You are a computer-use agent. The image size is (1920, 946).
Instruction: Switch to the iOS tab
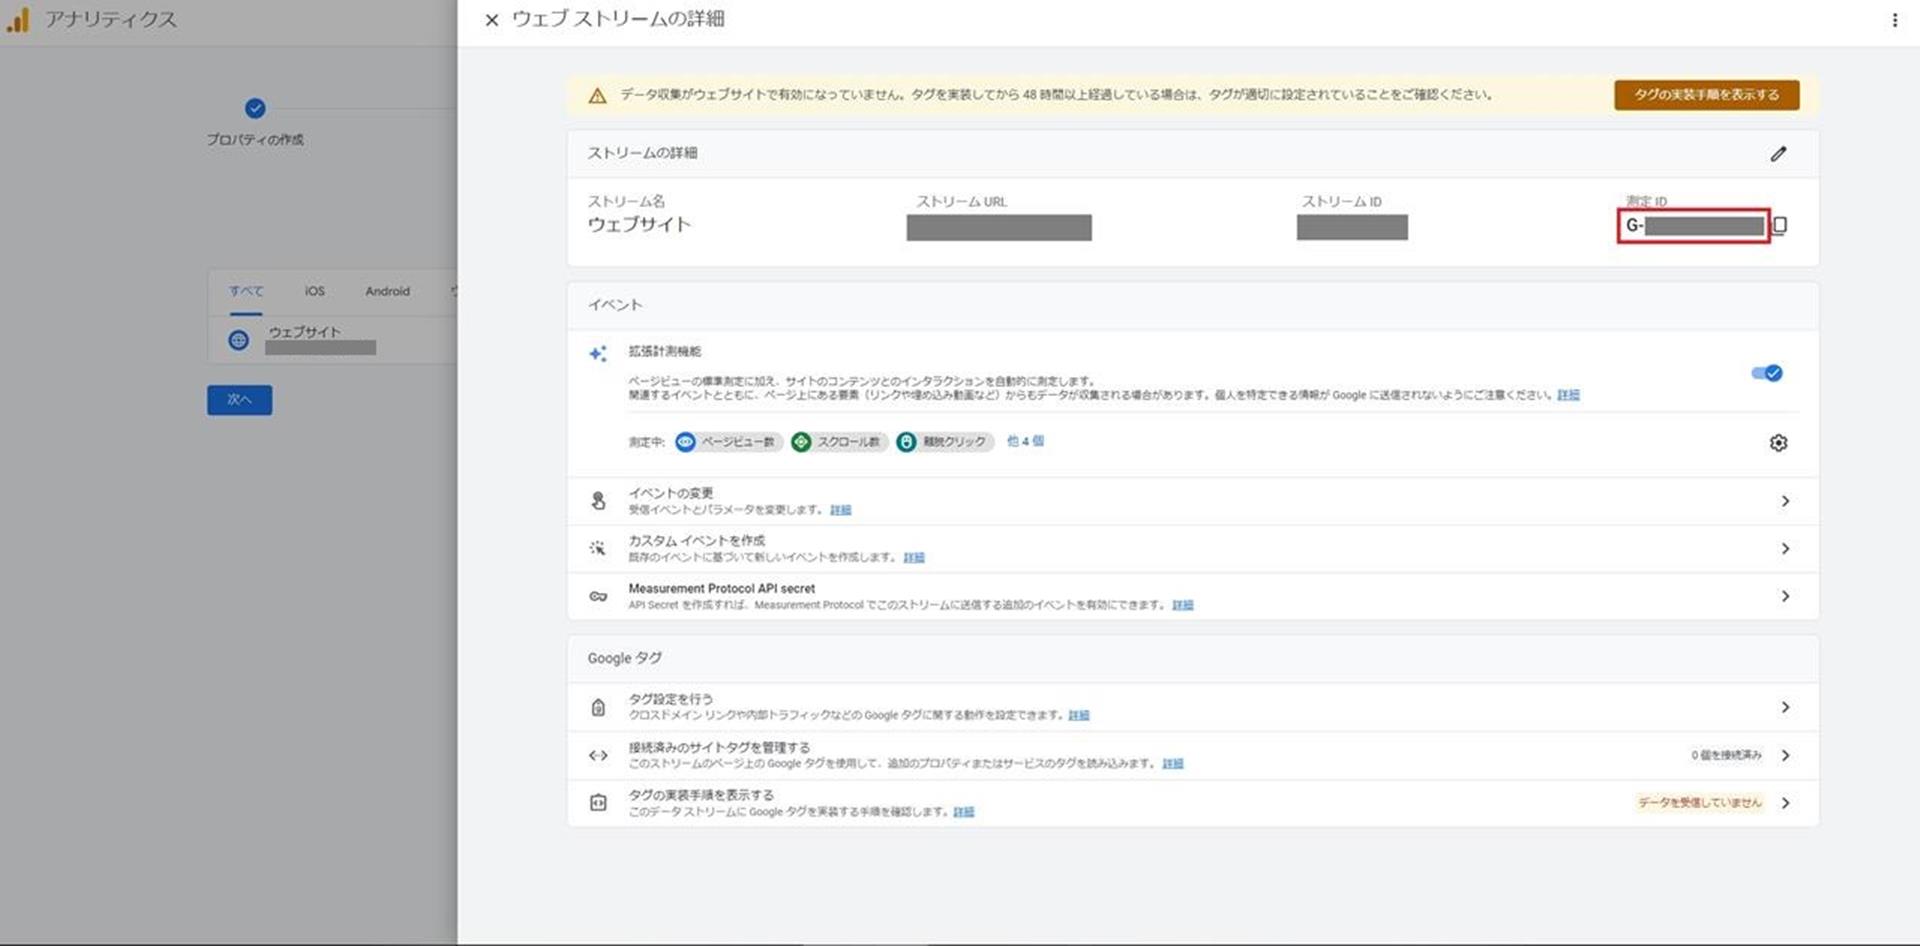(x=315, y=291)
